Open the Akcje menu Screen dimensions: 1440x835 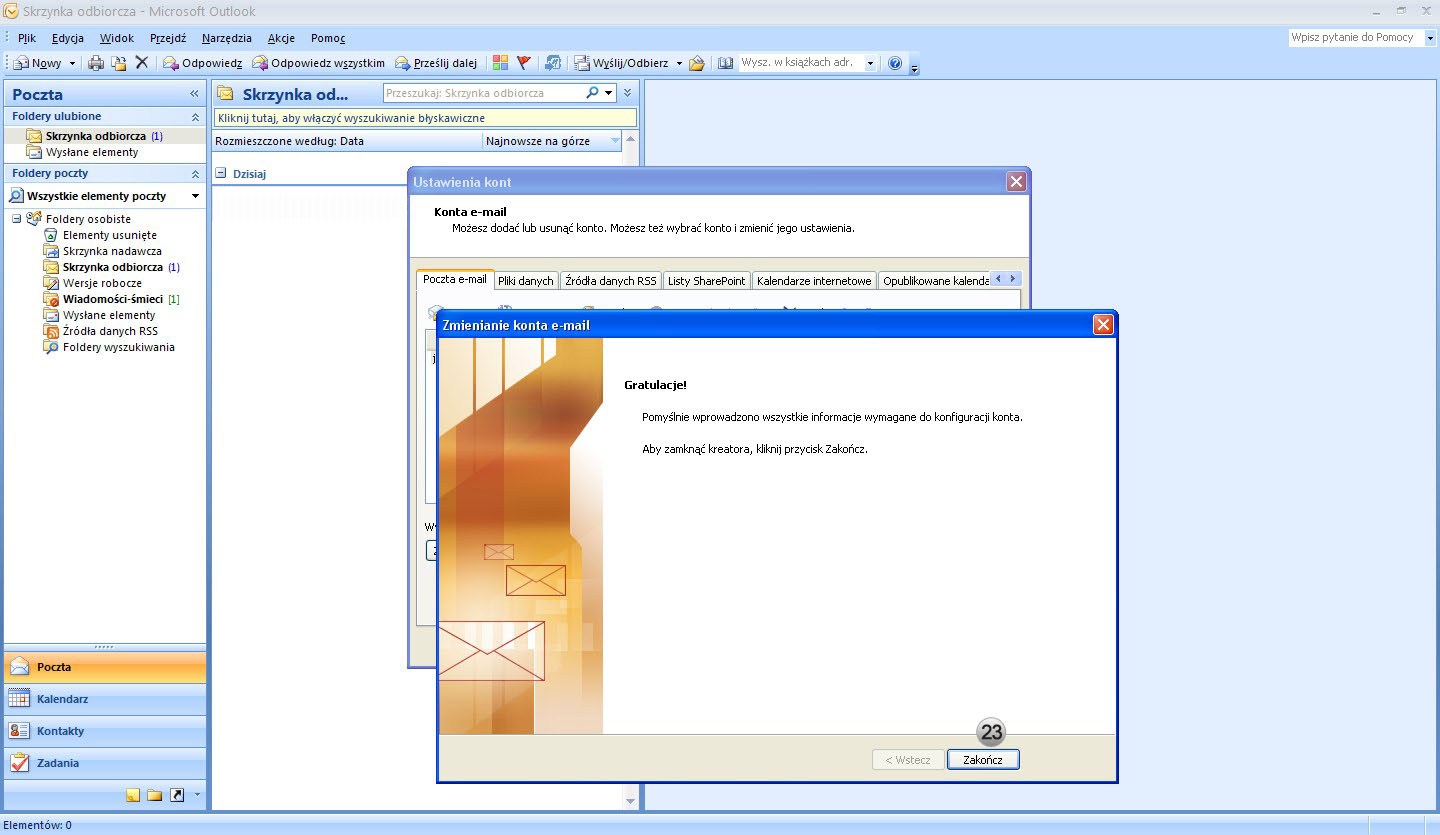click(x=281, y=38)
